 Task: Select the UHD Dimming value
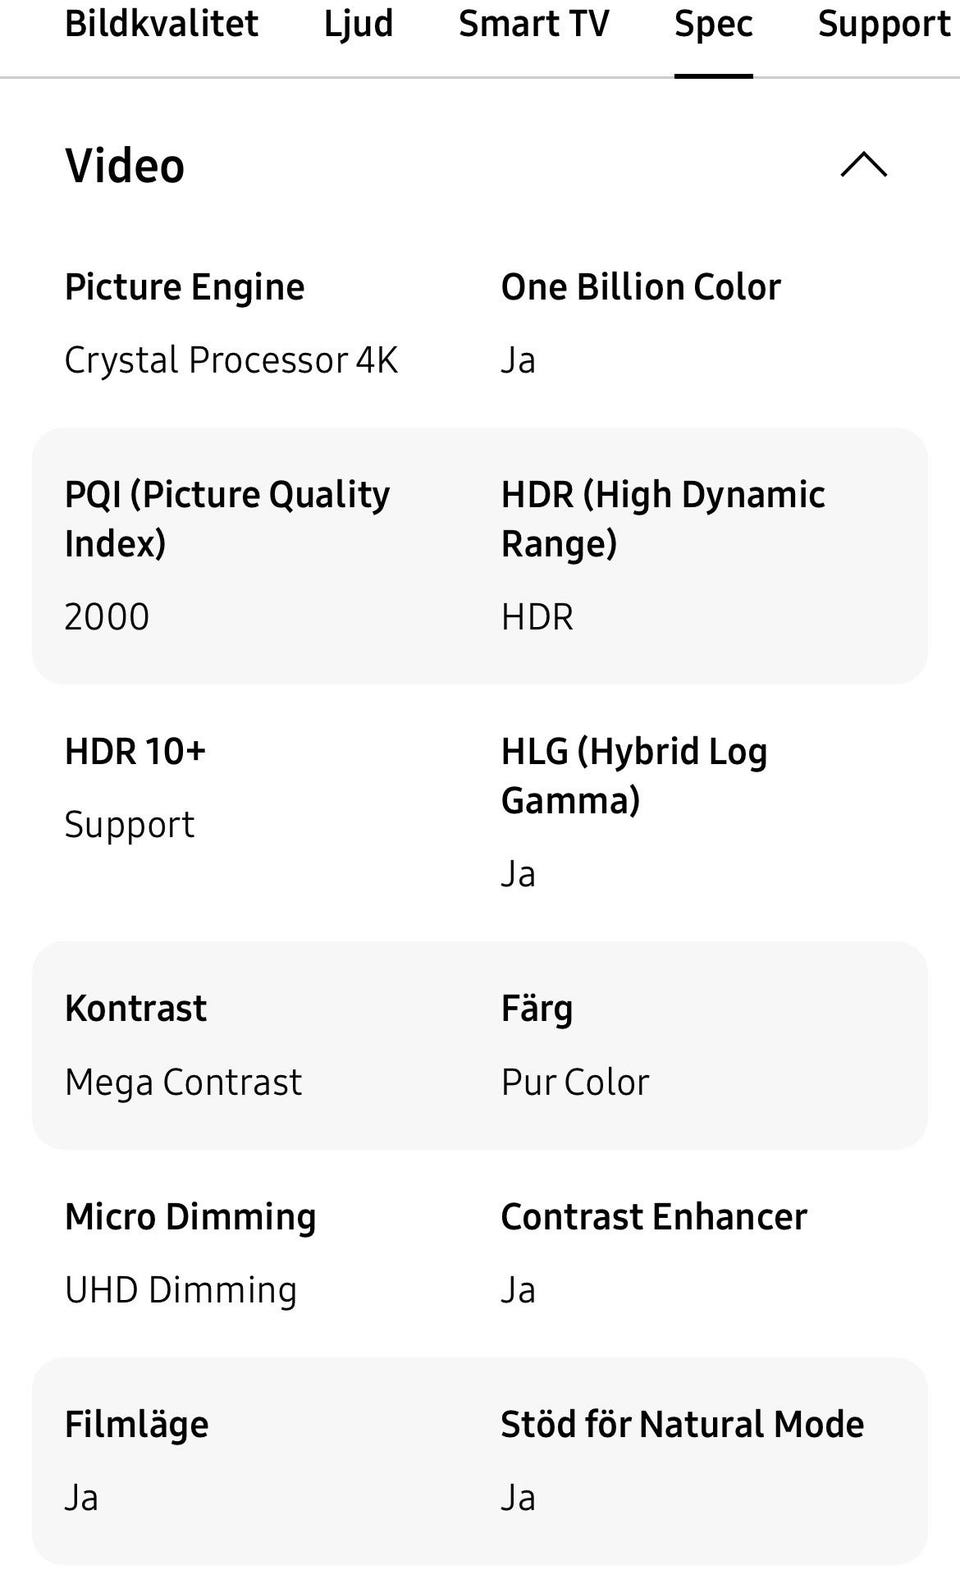click(x=181, y=1290)
